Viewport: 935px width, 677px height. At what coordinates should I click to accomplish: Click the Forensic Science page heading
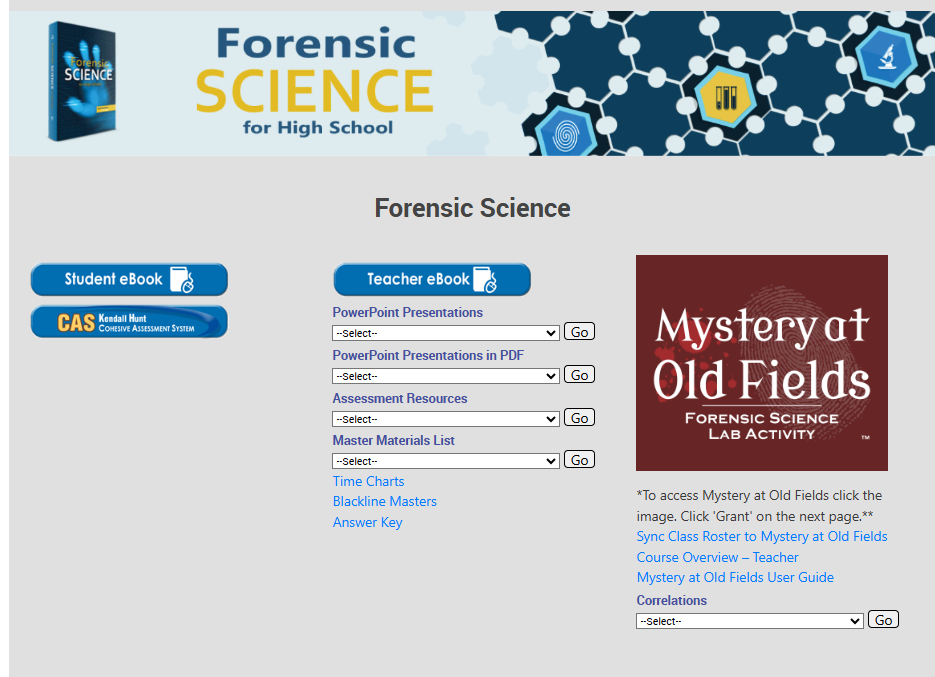(x=472, y=208)
